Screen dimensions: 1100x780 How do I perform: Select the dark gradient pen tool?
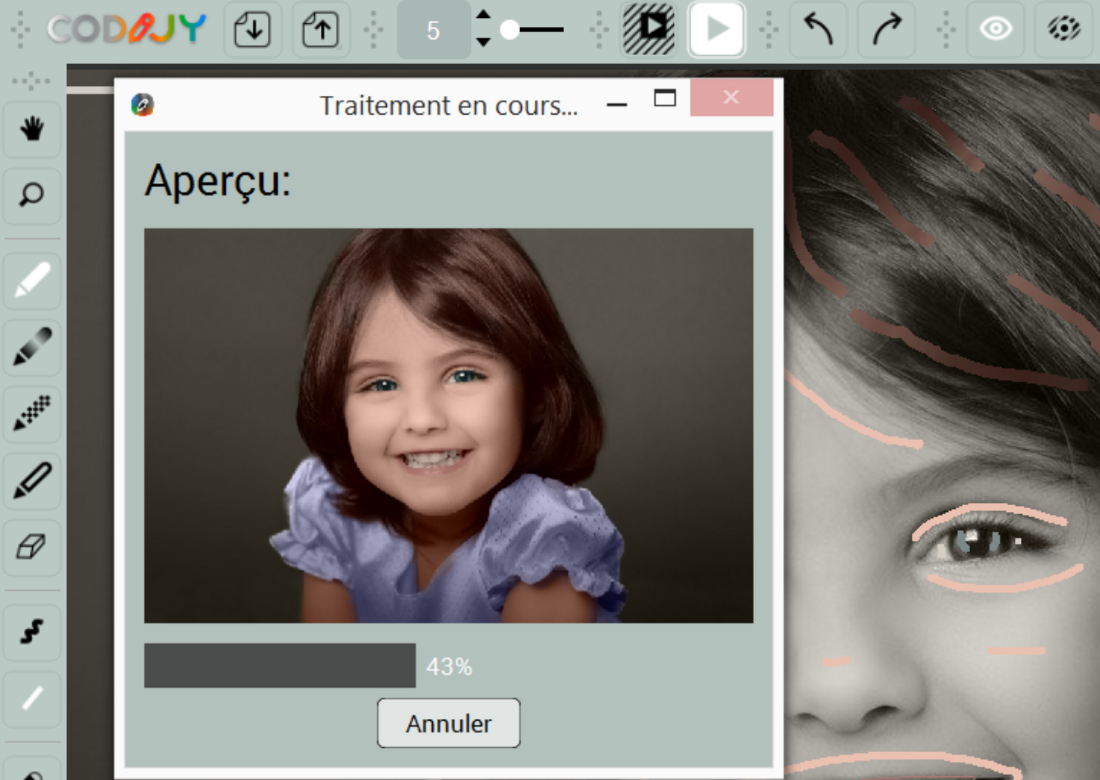[32, 347]
